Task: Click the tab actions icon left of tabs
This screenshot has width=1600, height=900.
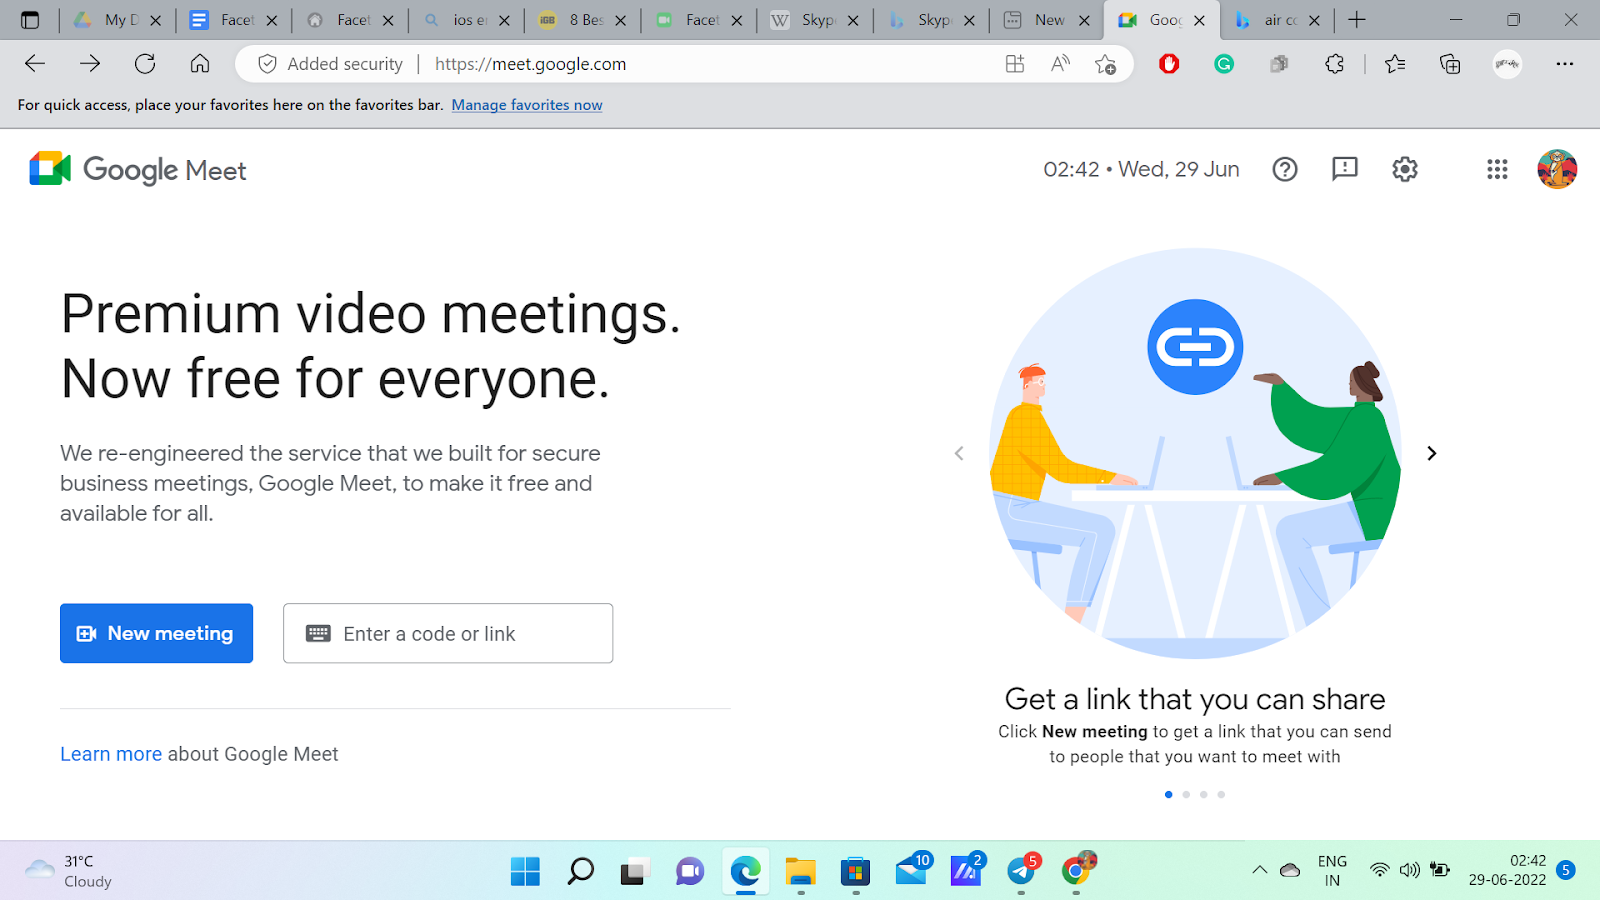Action: [30, 20]
